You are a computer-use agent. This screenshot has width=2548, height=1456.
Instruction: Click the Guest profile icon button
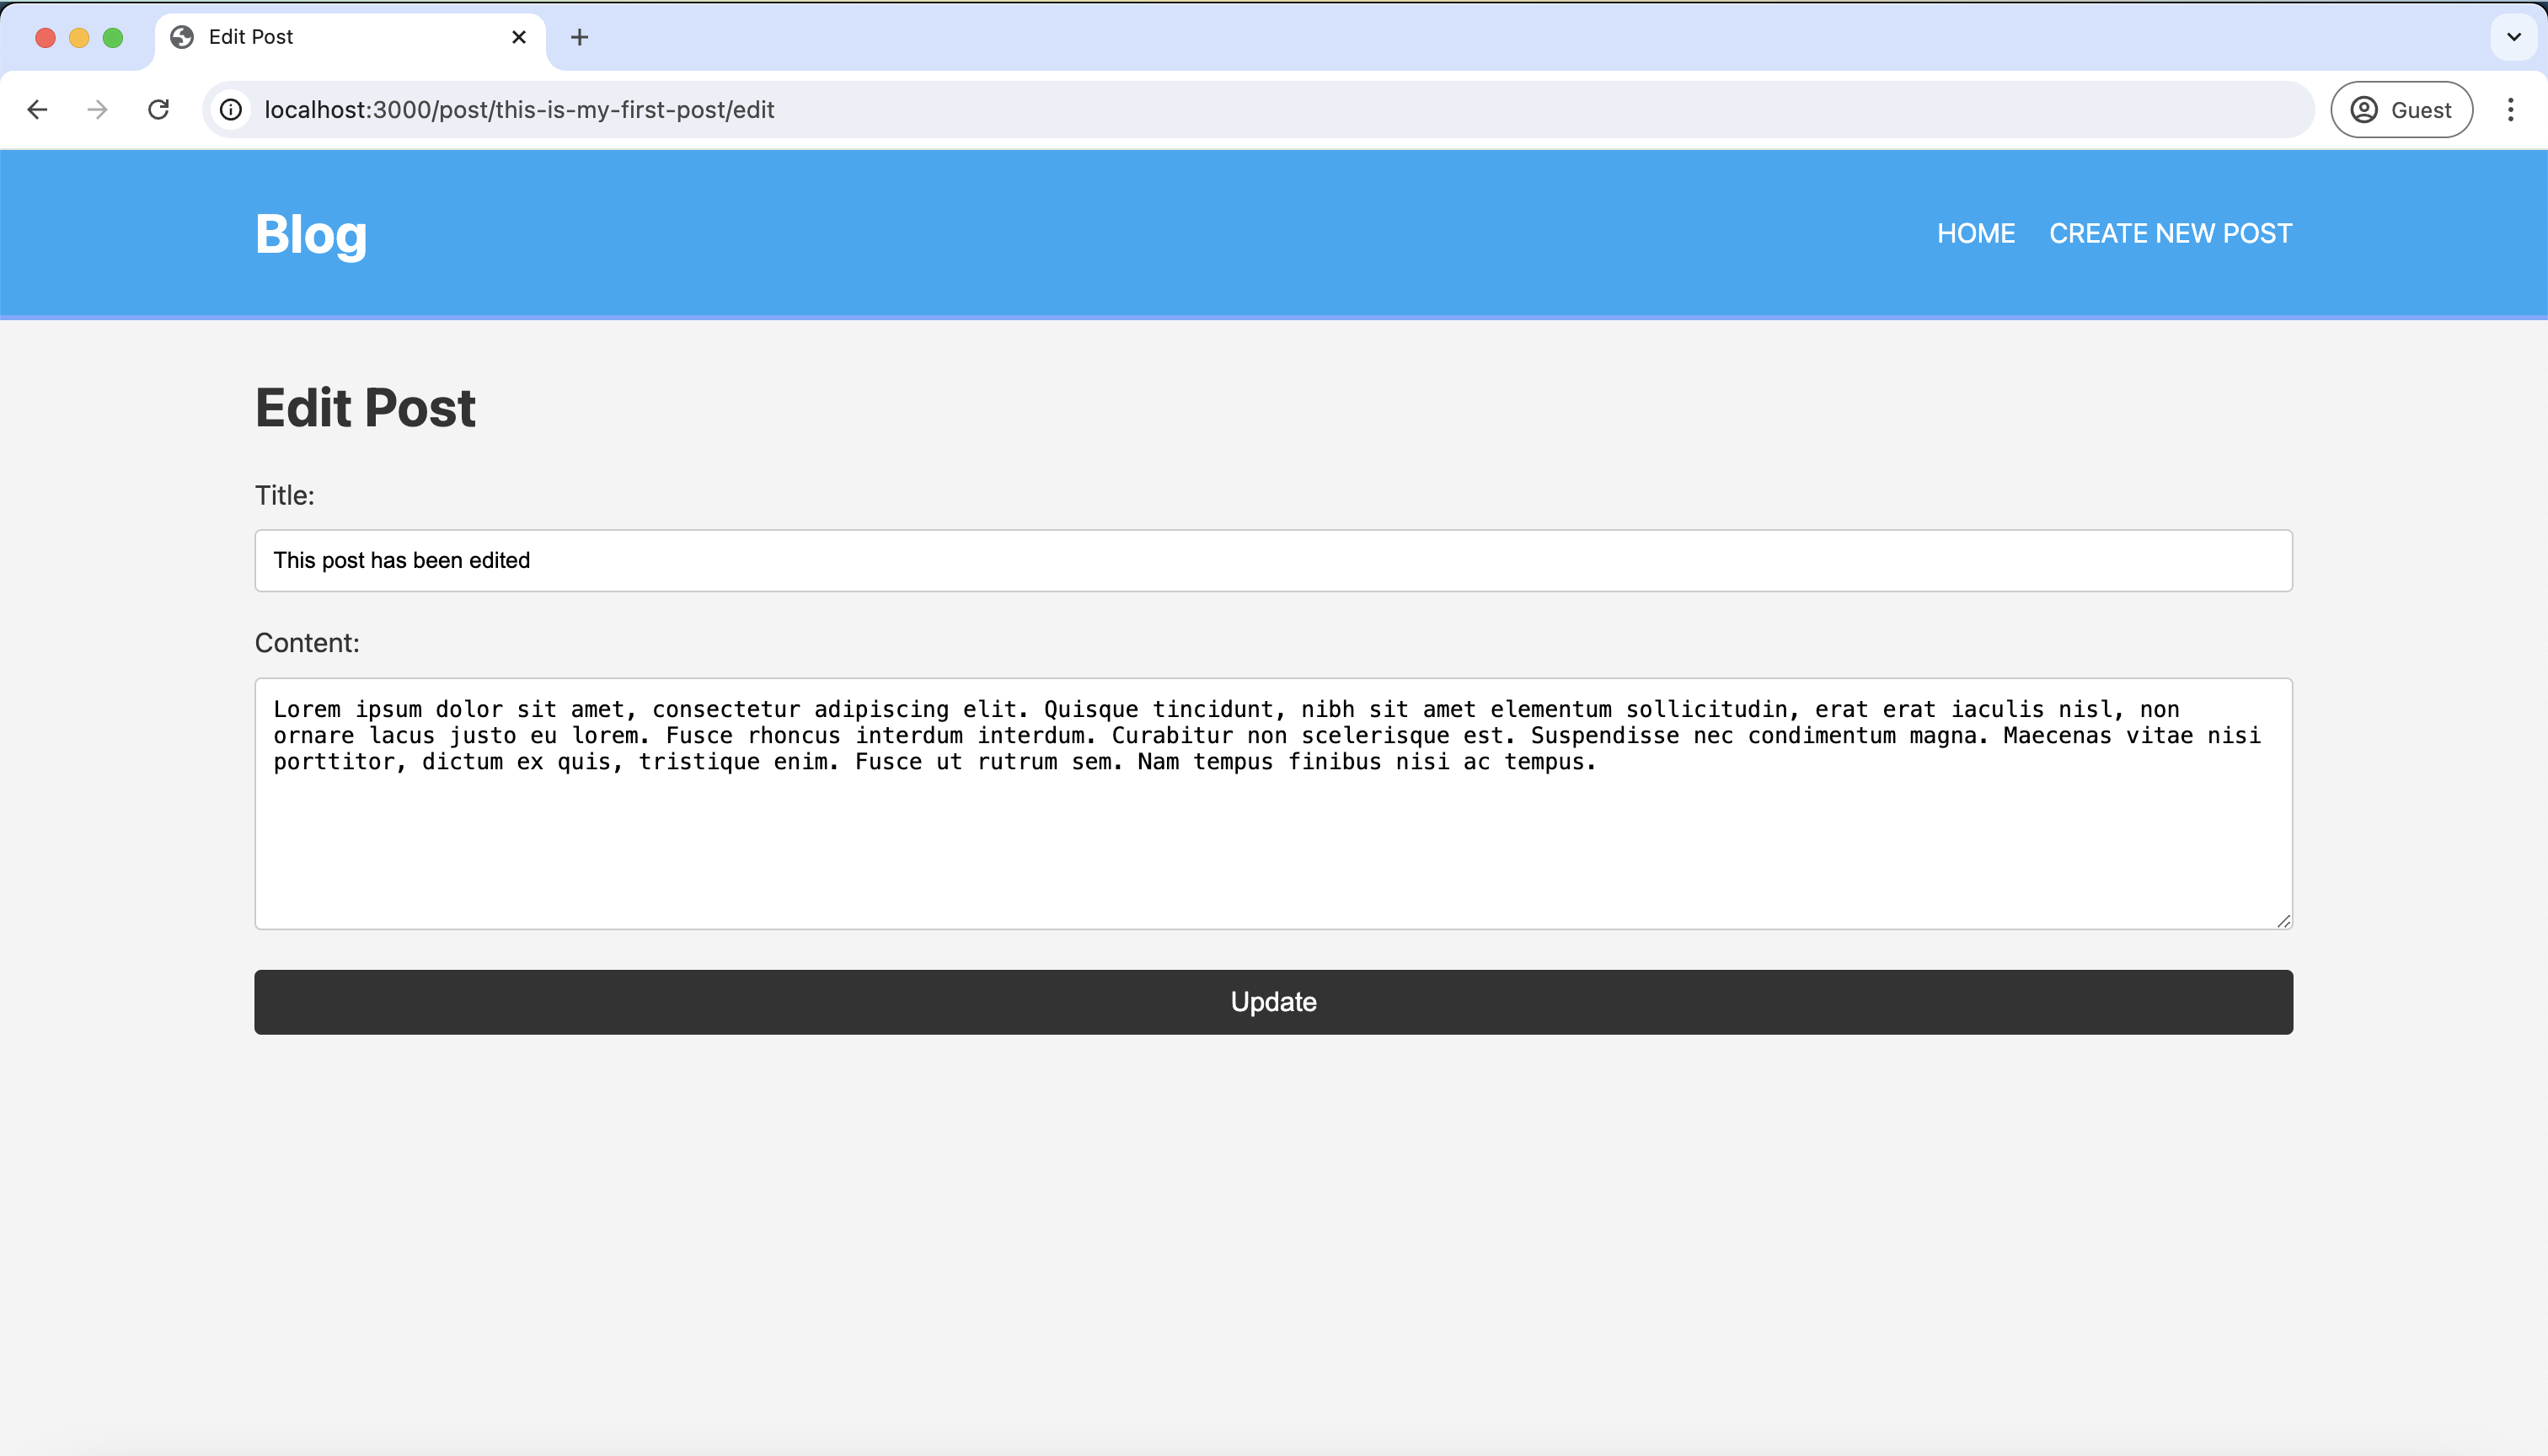2401,109
